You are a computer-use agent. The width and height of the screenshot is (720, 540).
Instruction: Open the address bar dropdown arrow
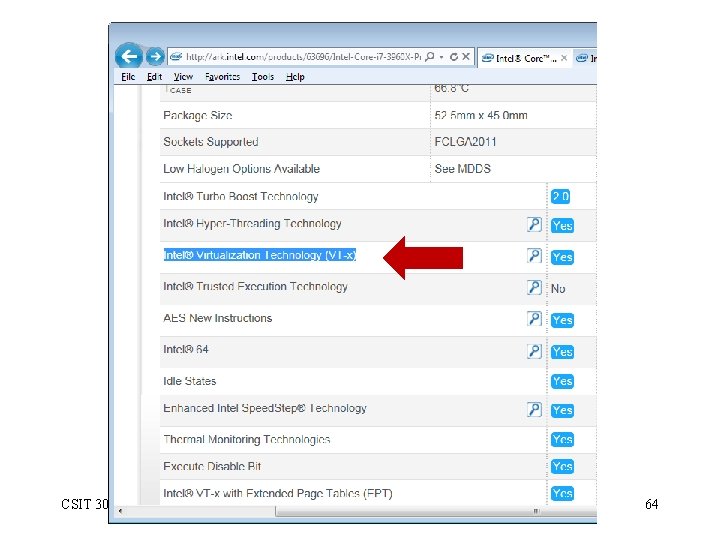click(x=441, y=57)
